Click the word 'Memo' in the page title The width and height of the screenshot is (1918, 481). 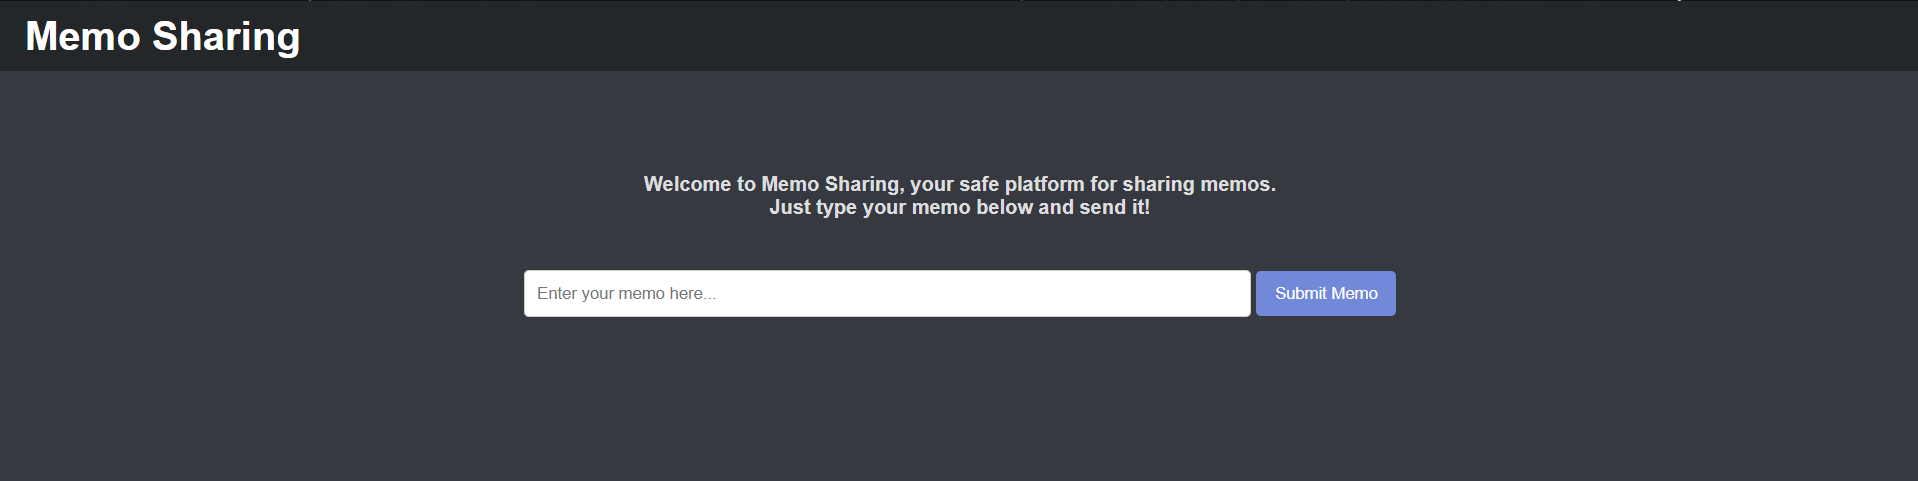(x=83, y=37)
